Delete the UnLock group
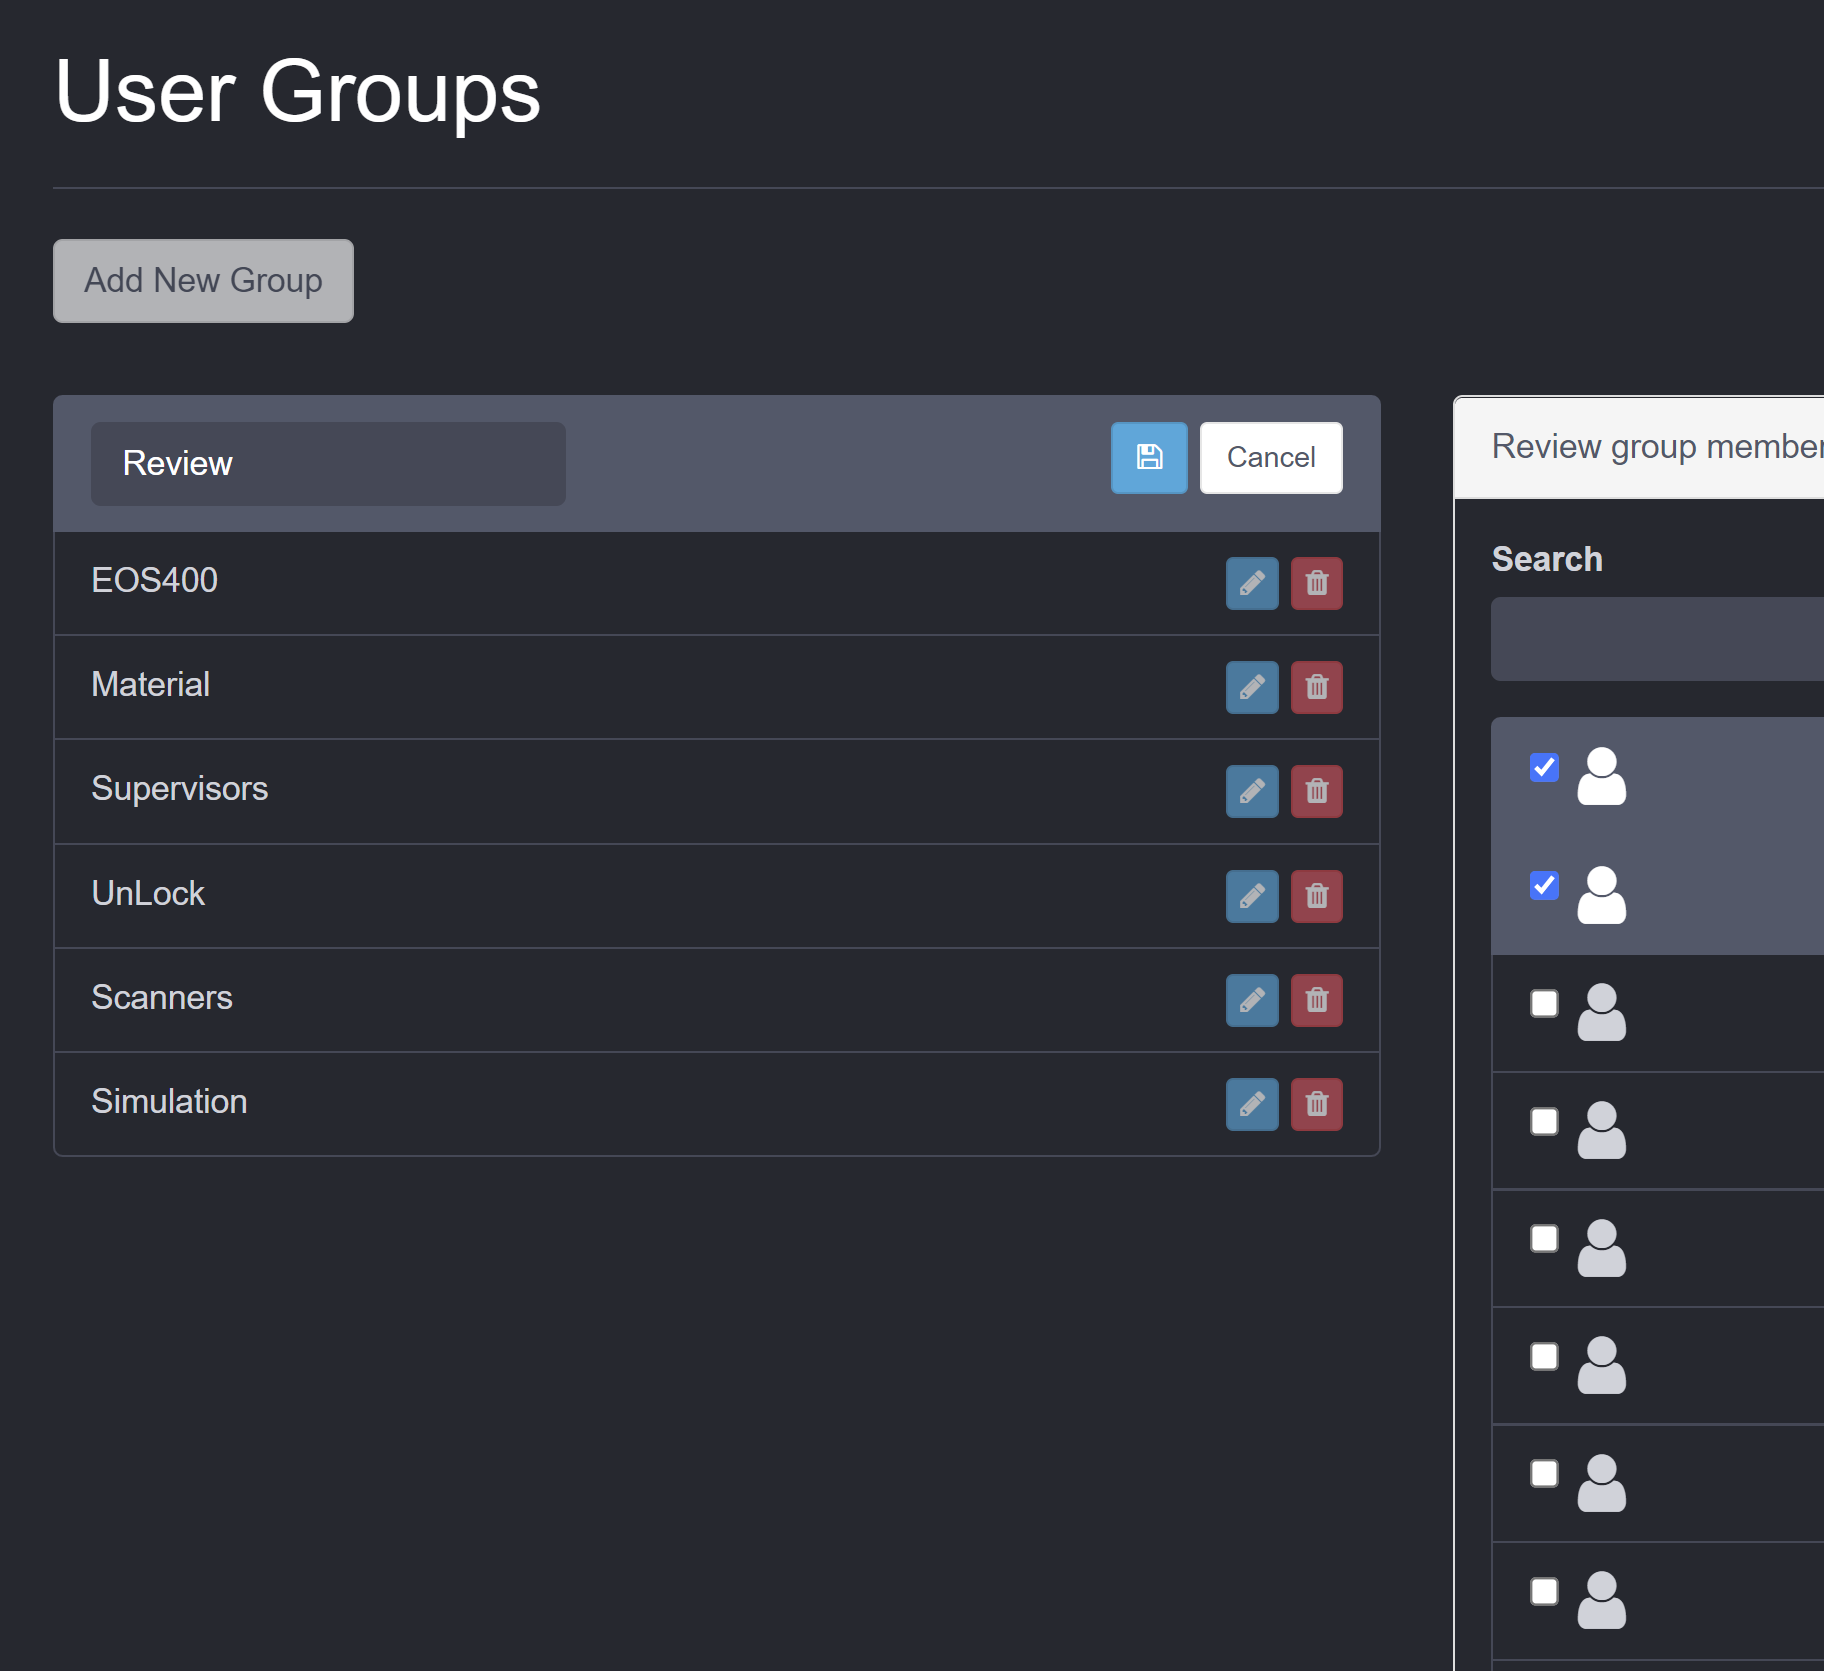Screen dimensions: 1824x1671 tap(1316, 896)
